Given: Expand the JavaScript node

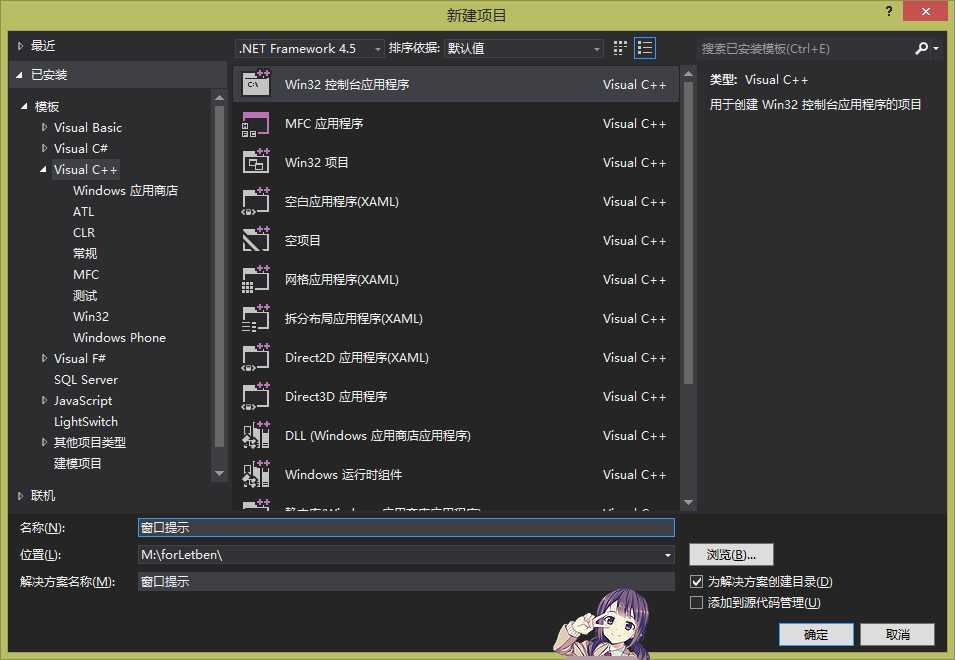Looking at the screenshot, I should (x=44, y=400).
